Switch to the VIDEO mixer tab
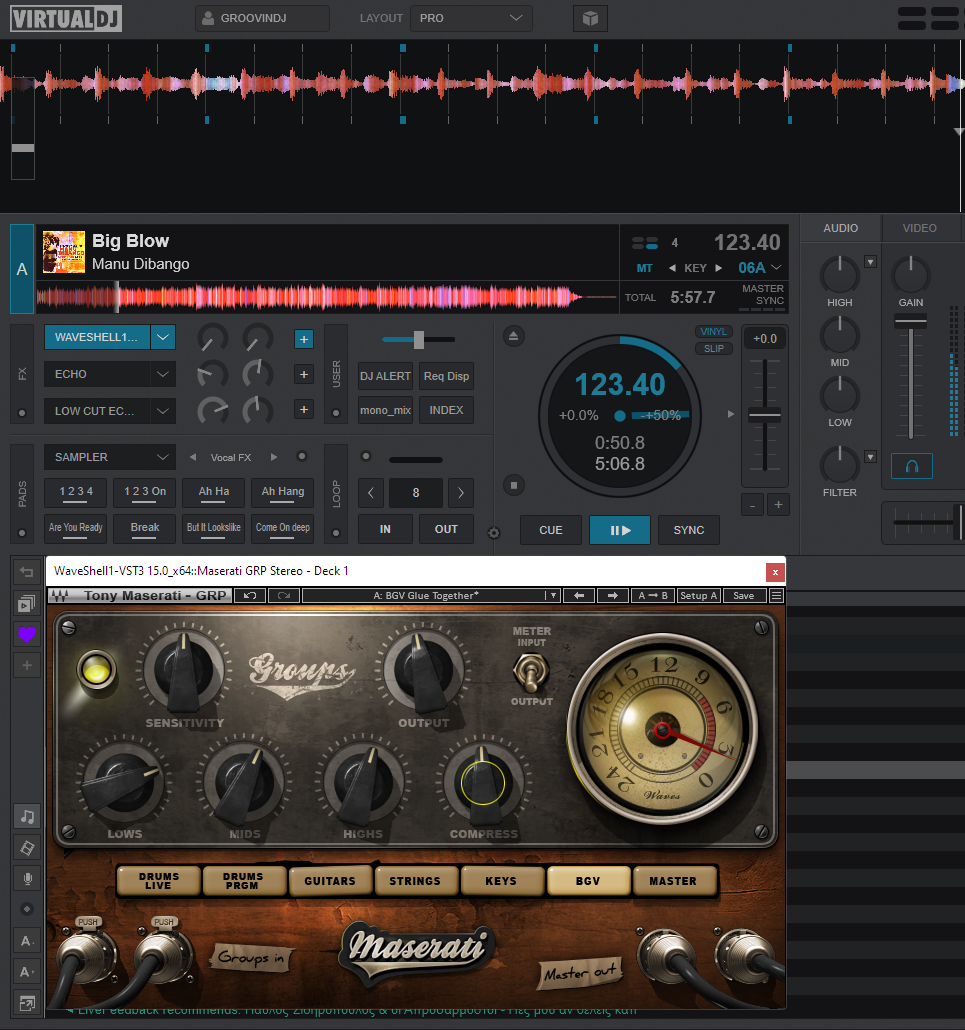Screen dimensions: 965x1030 [x=920, y=228]
